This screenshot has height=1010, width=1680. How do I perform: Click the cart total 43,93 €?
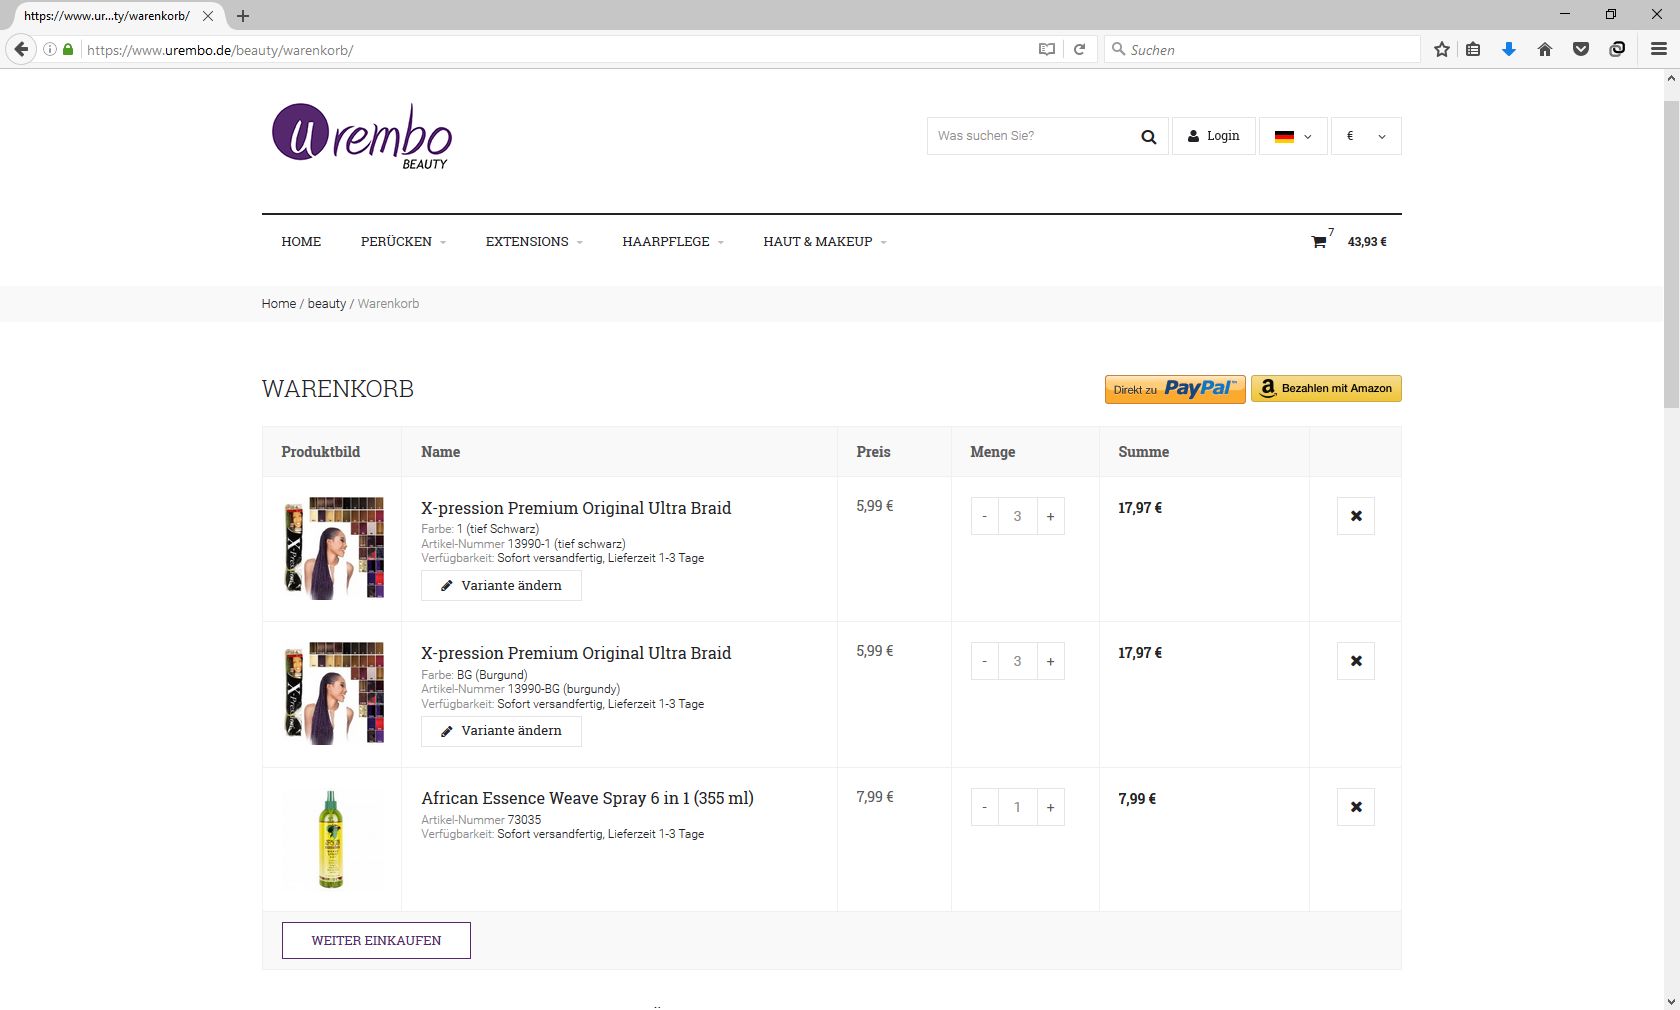(1367, 242)
